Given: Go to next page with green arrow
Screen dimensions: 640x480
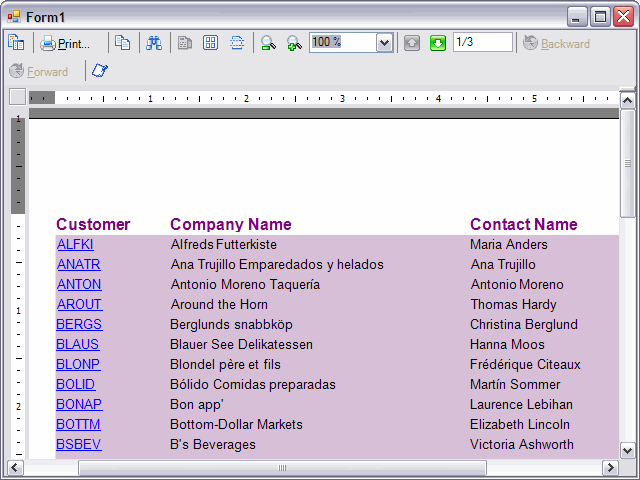Looking at the screenshot, I should click(438, 43).
